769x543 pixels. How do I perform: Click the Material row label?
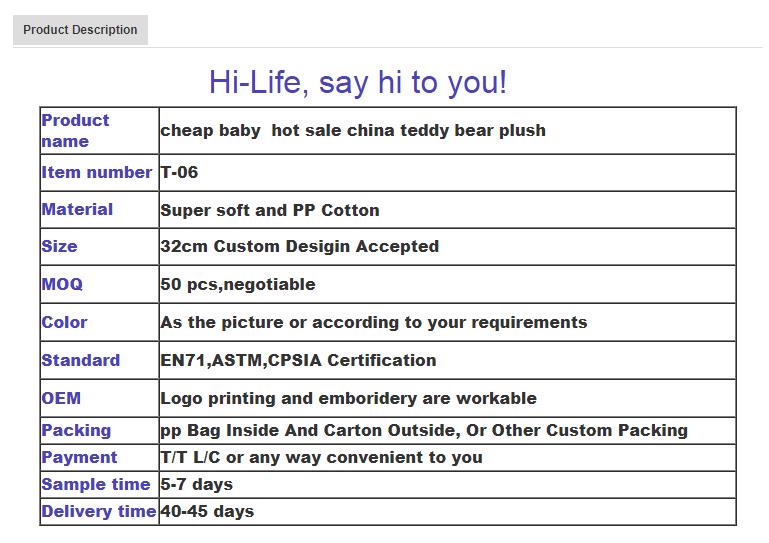[77, 209]
